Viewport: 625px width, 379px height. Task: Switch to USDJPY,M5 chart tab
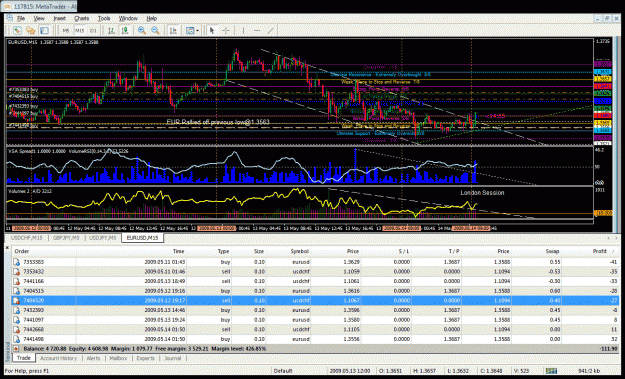(x=103, y=238)
